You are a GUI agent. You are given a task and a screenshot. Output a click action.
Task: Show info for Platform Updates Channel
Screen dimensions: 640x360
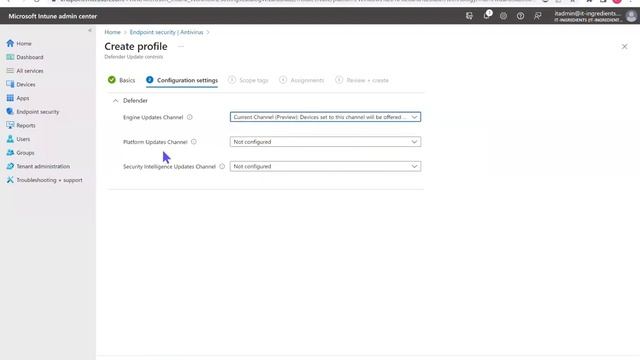194,142
